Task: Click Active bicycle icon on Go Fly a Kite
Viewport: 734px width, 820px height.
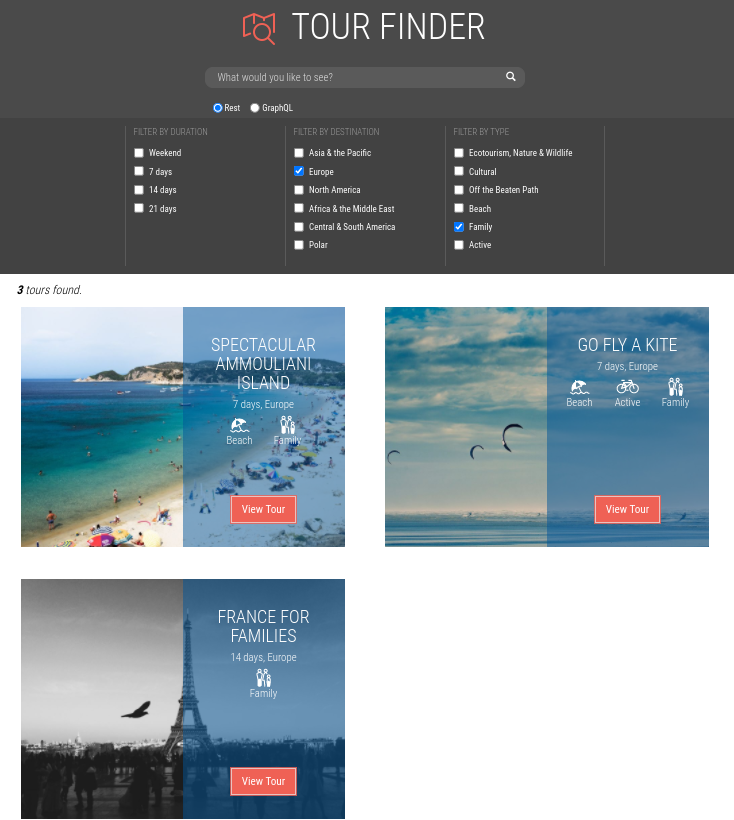Action: click(x=627, y=387)
